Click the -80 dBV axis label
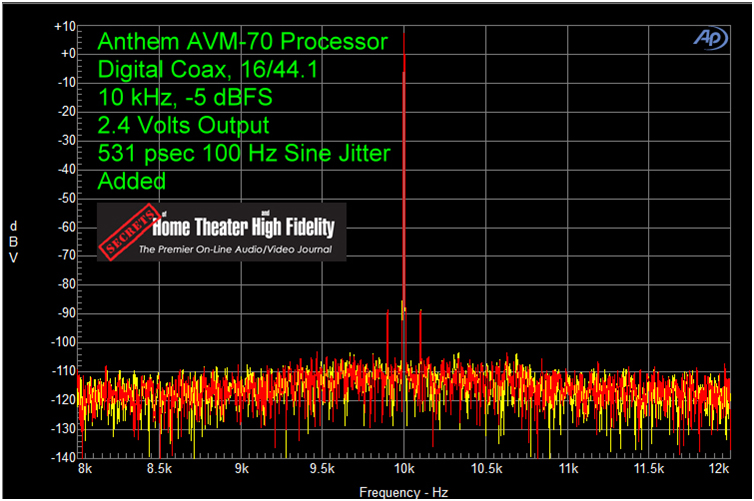Screen dimensions: 754x501 point(67,284)
